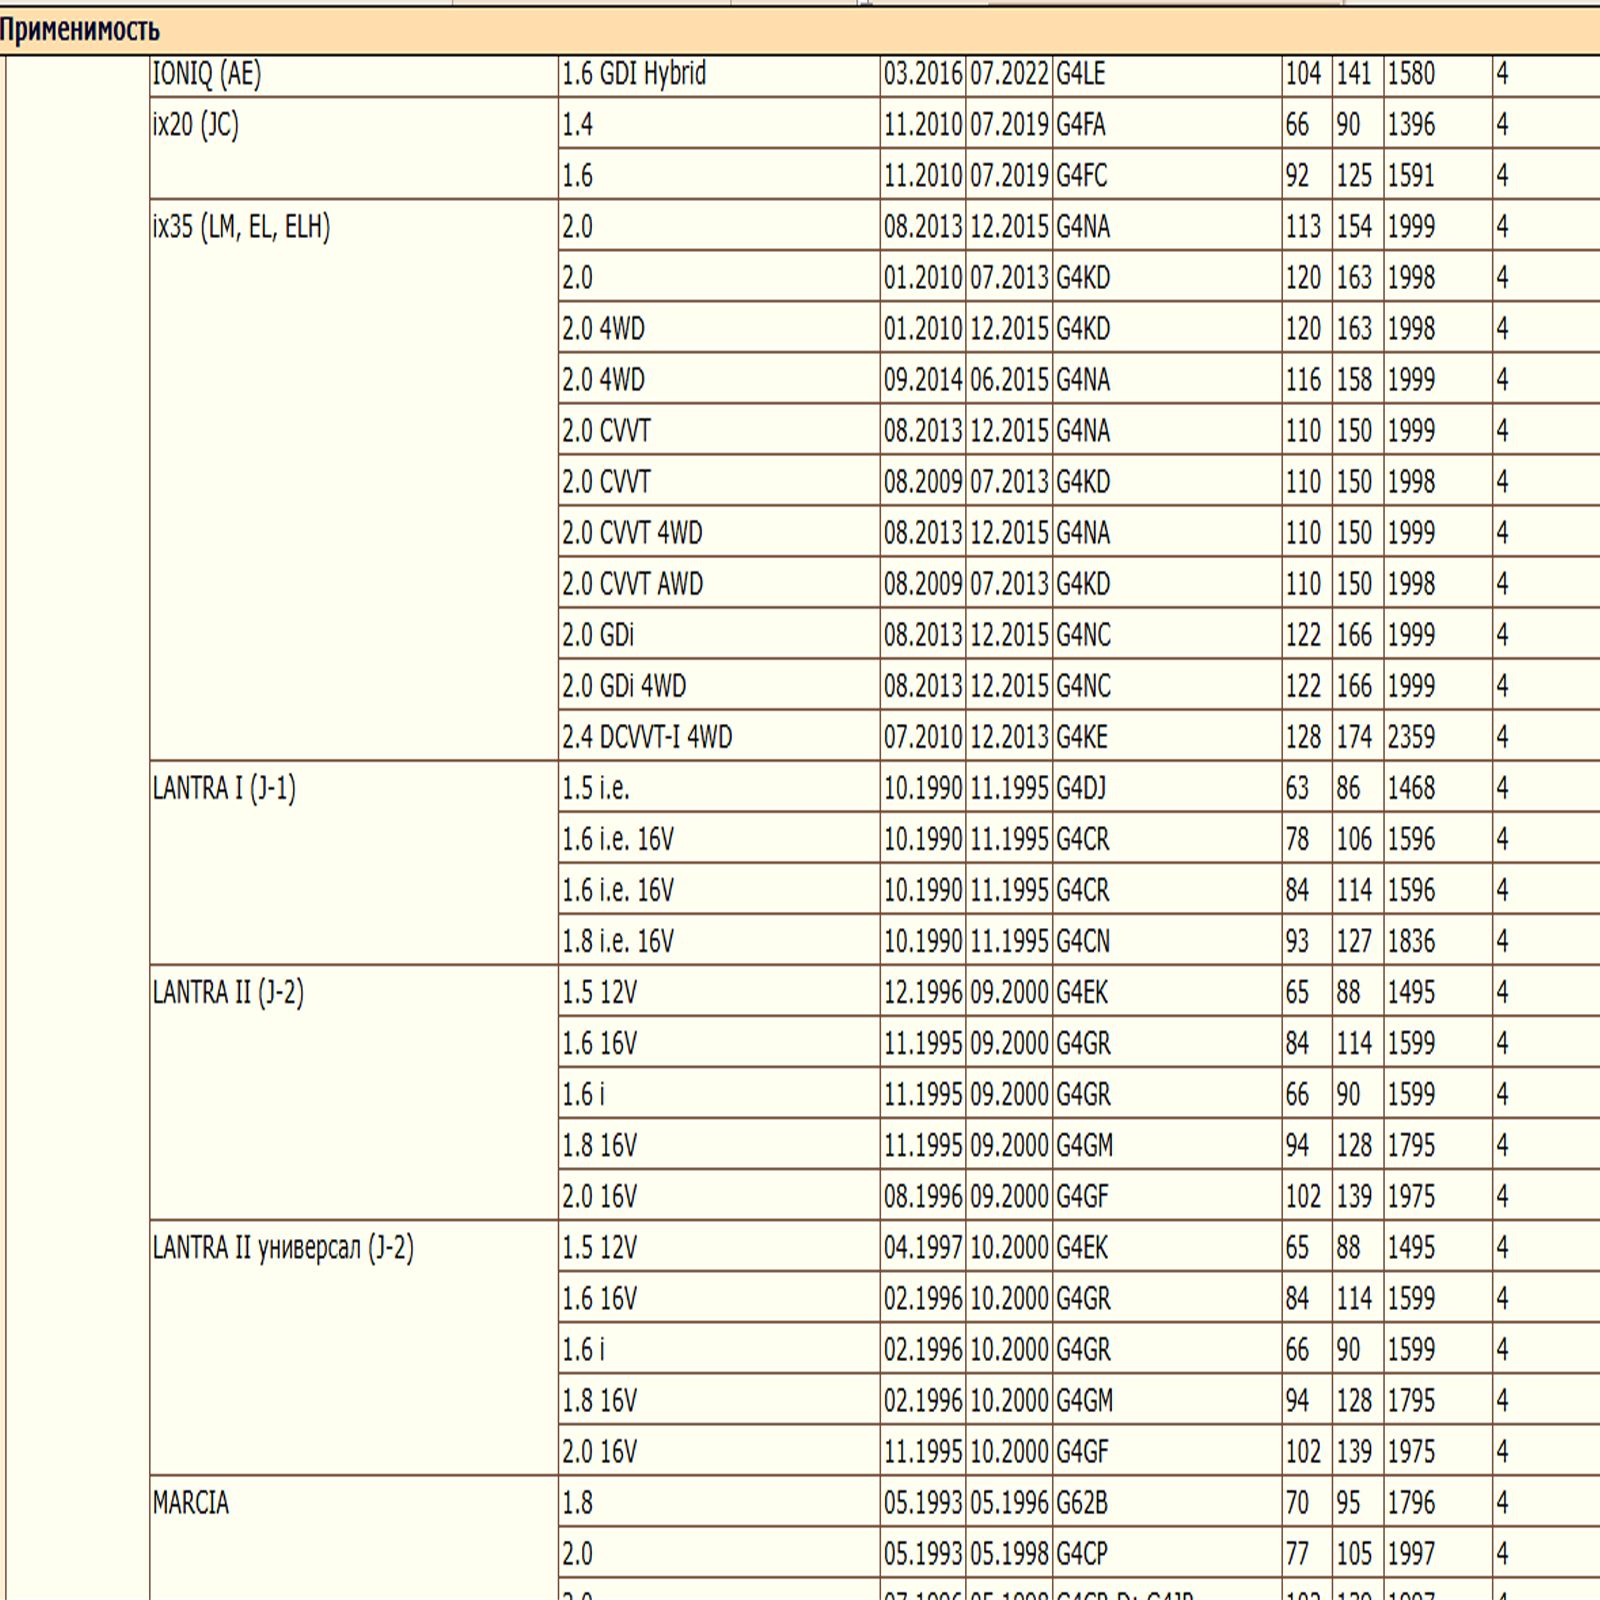This screenshot has width=1600, height=1600.
Task: Click the 2.0 GDi 4WD engine cell
Action: coord(624,687)
